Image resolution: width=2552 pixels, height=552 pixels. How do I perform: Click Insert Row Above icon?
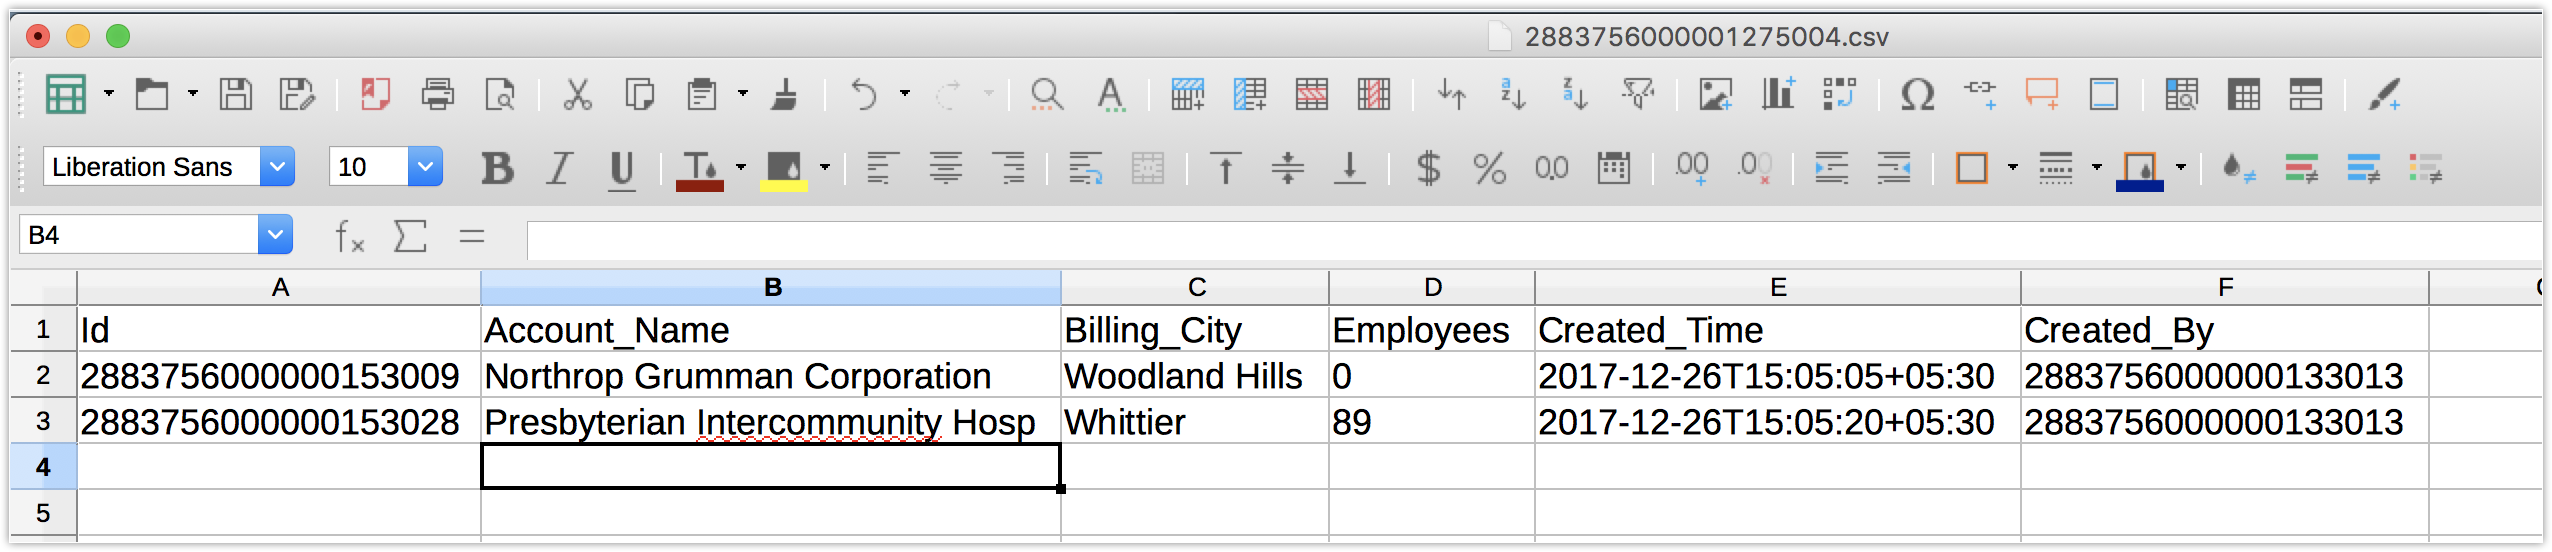(x=1188, y=95)
